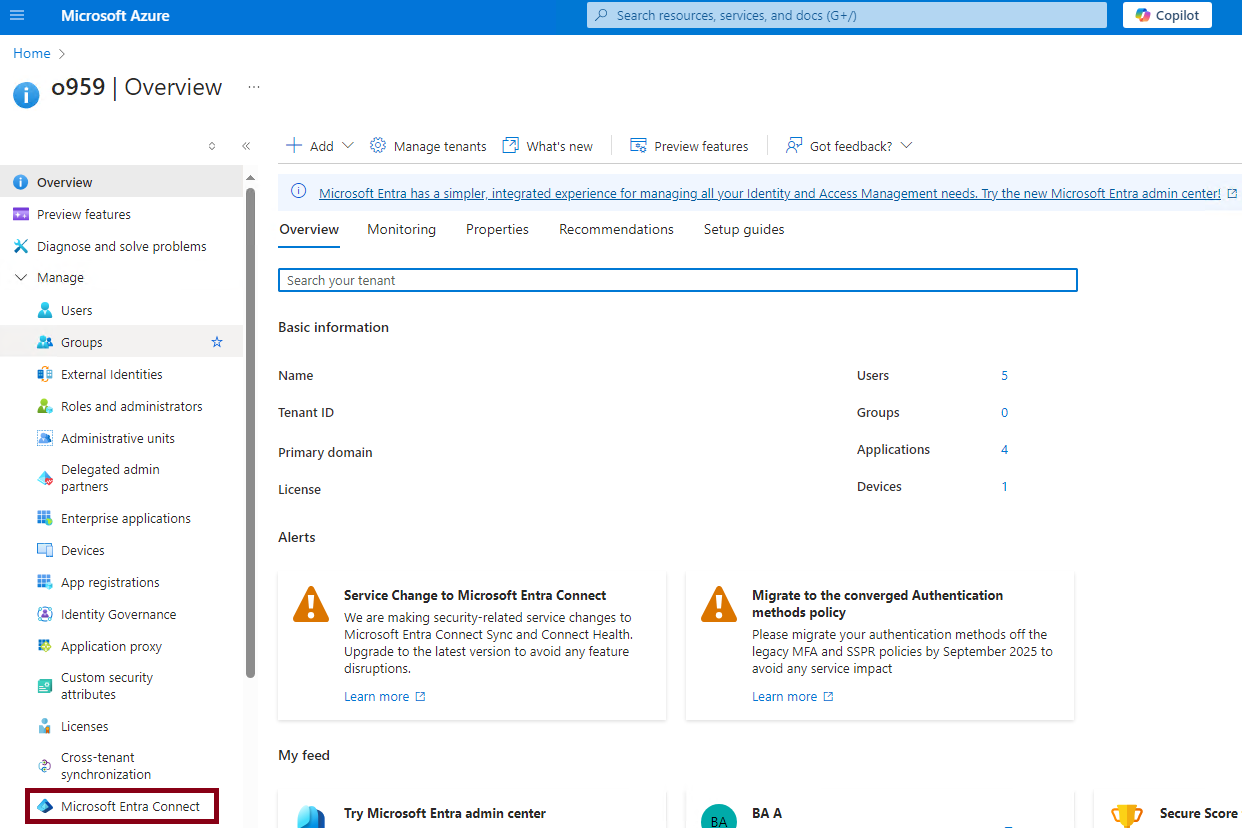Click the warning icon on Migrate alert
This screenshot has width=1242, height=828.
[719, 604]
